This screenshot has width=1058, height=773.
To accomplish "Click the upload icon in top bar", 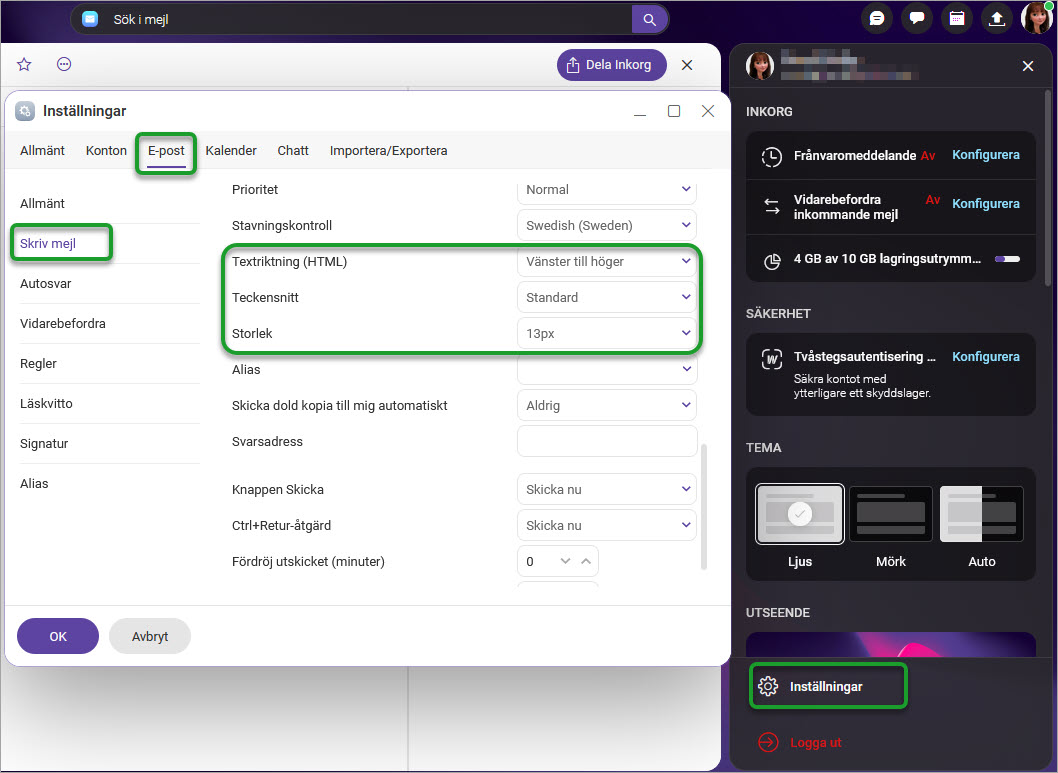I will click(x=997, y=19).
